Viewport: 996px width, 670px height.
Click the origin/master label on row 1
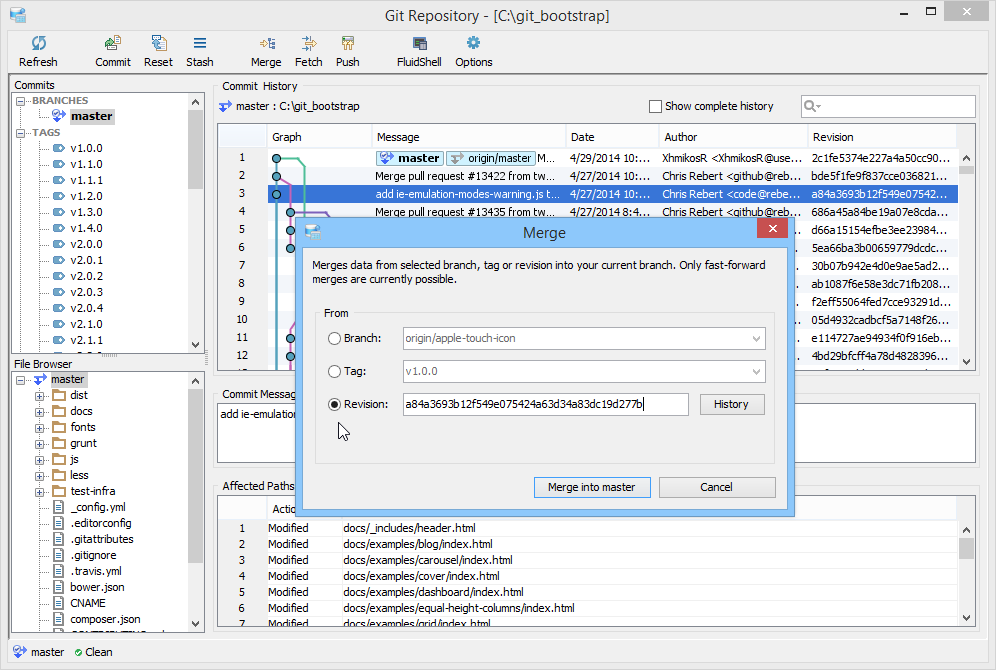click(490, 158)
